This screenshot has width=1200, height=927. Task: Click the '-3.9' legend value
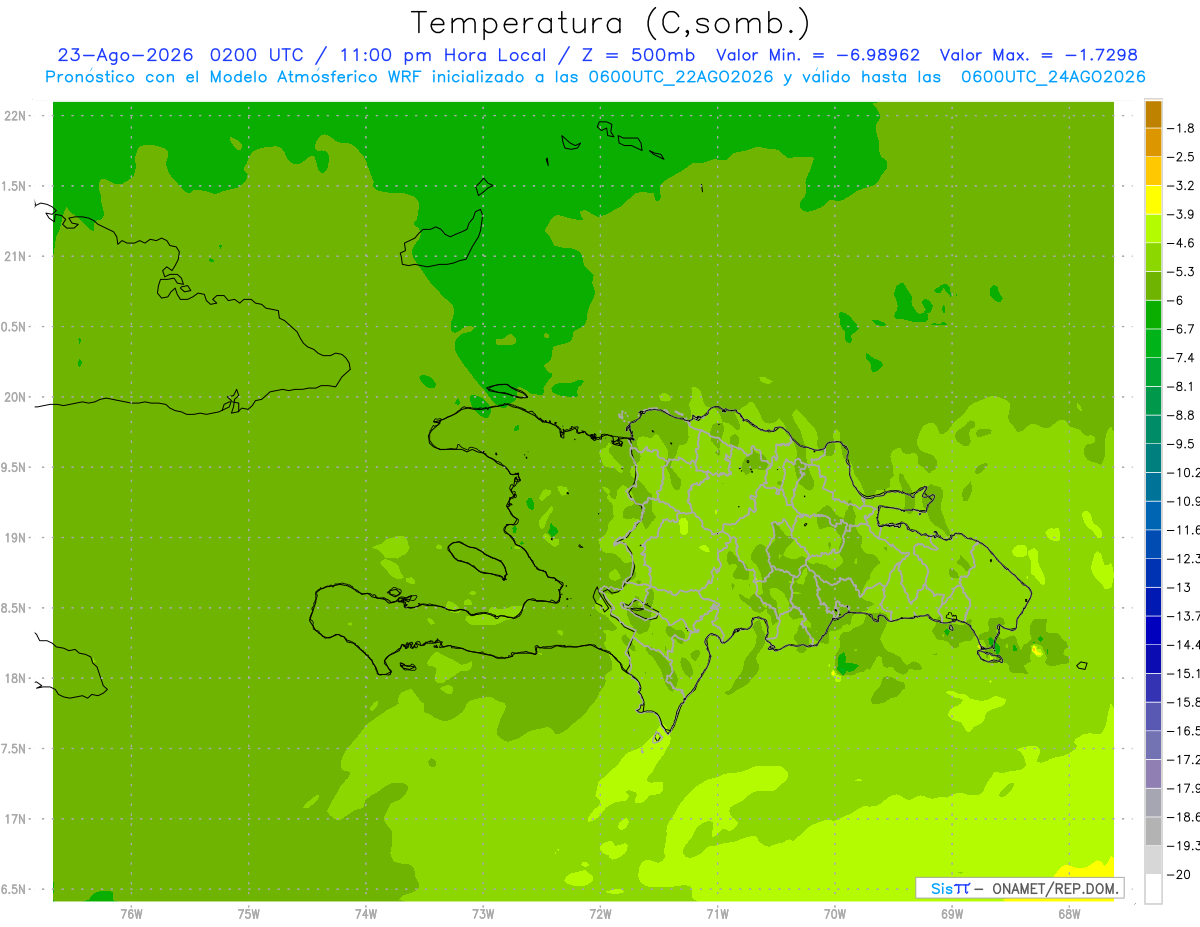click(x=1181, y=214)
